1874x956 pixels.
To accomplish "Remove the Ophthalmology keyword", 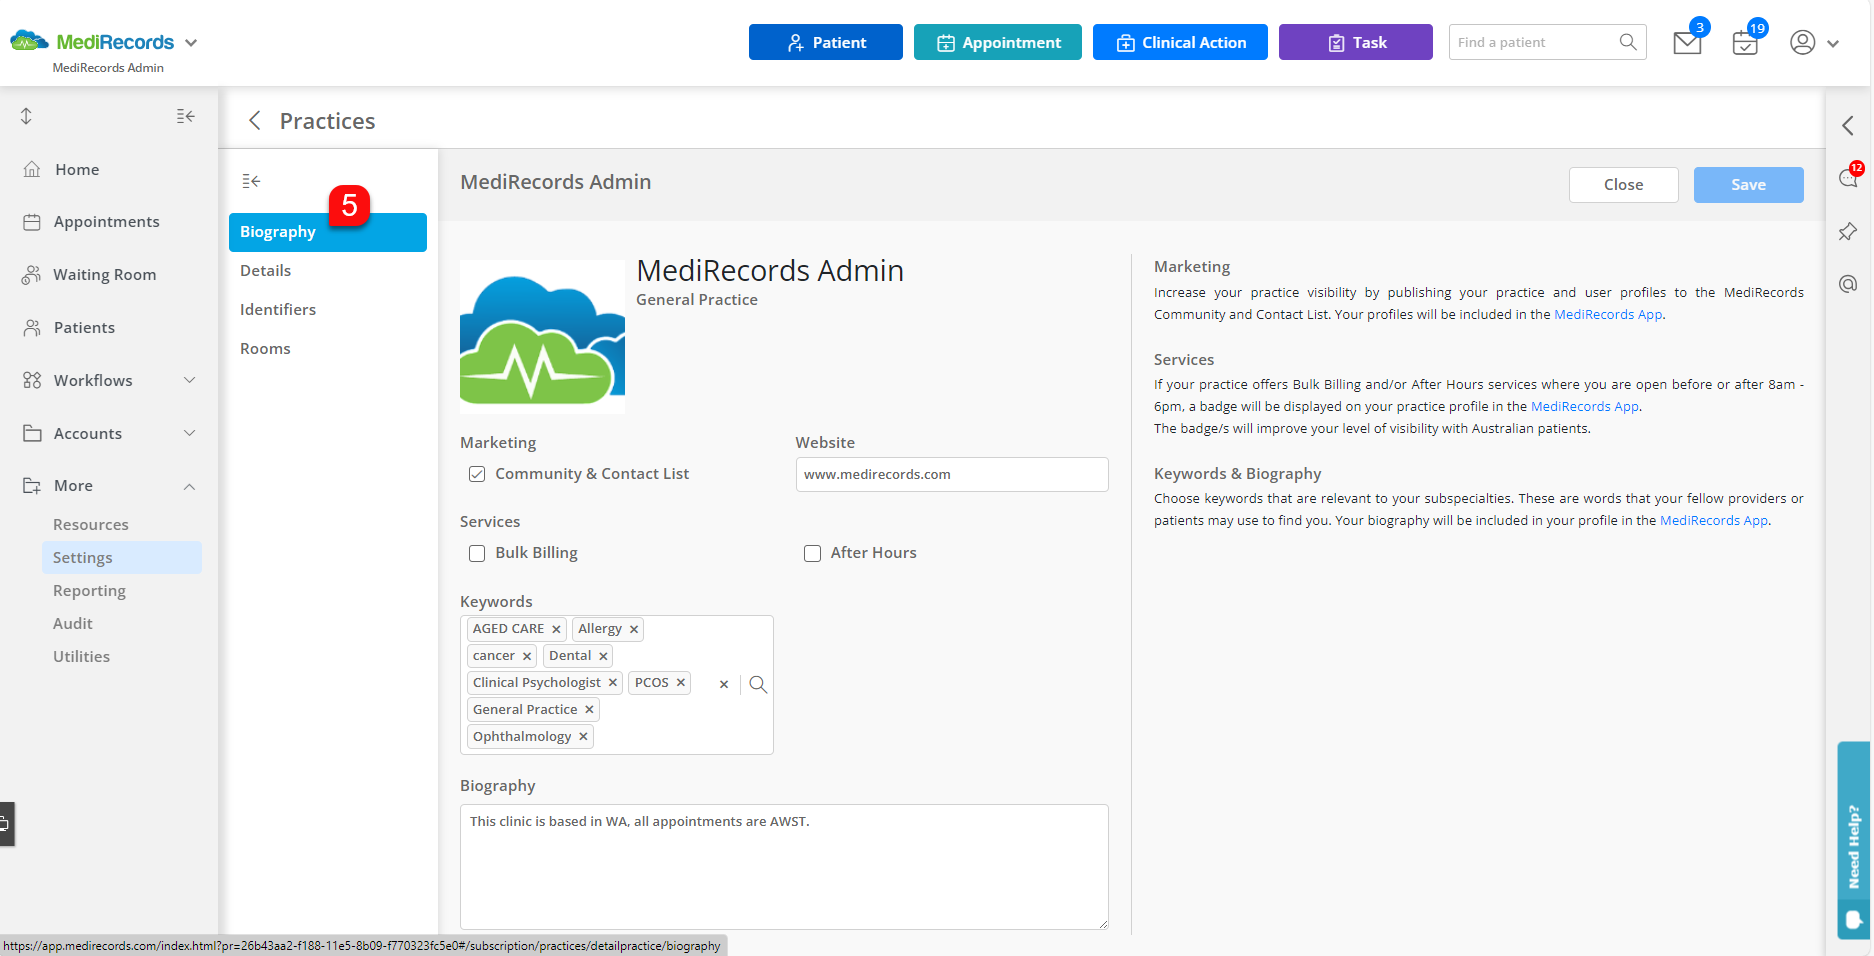I will click(583, 737).
